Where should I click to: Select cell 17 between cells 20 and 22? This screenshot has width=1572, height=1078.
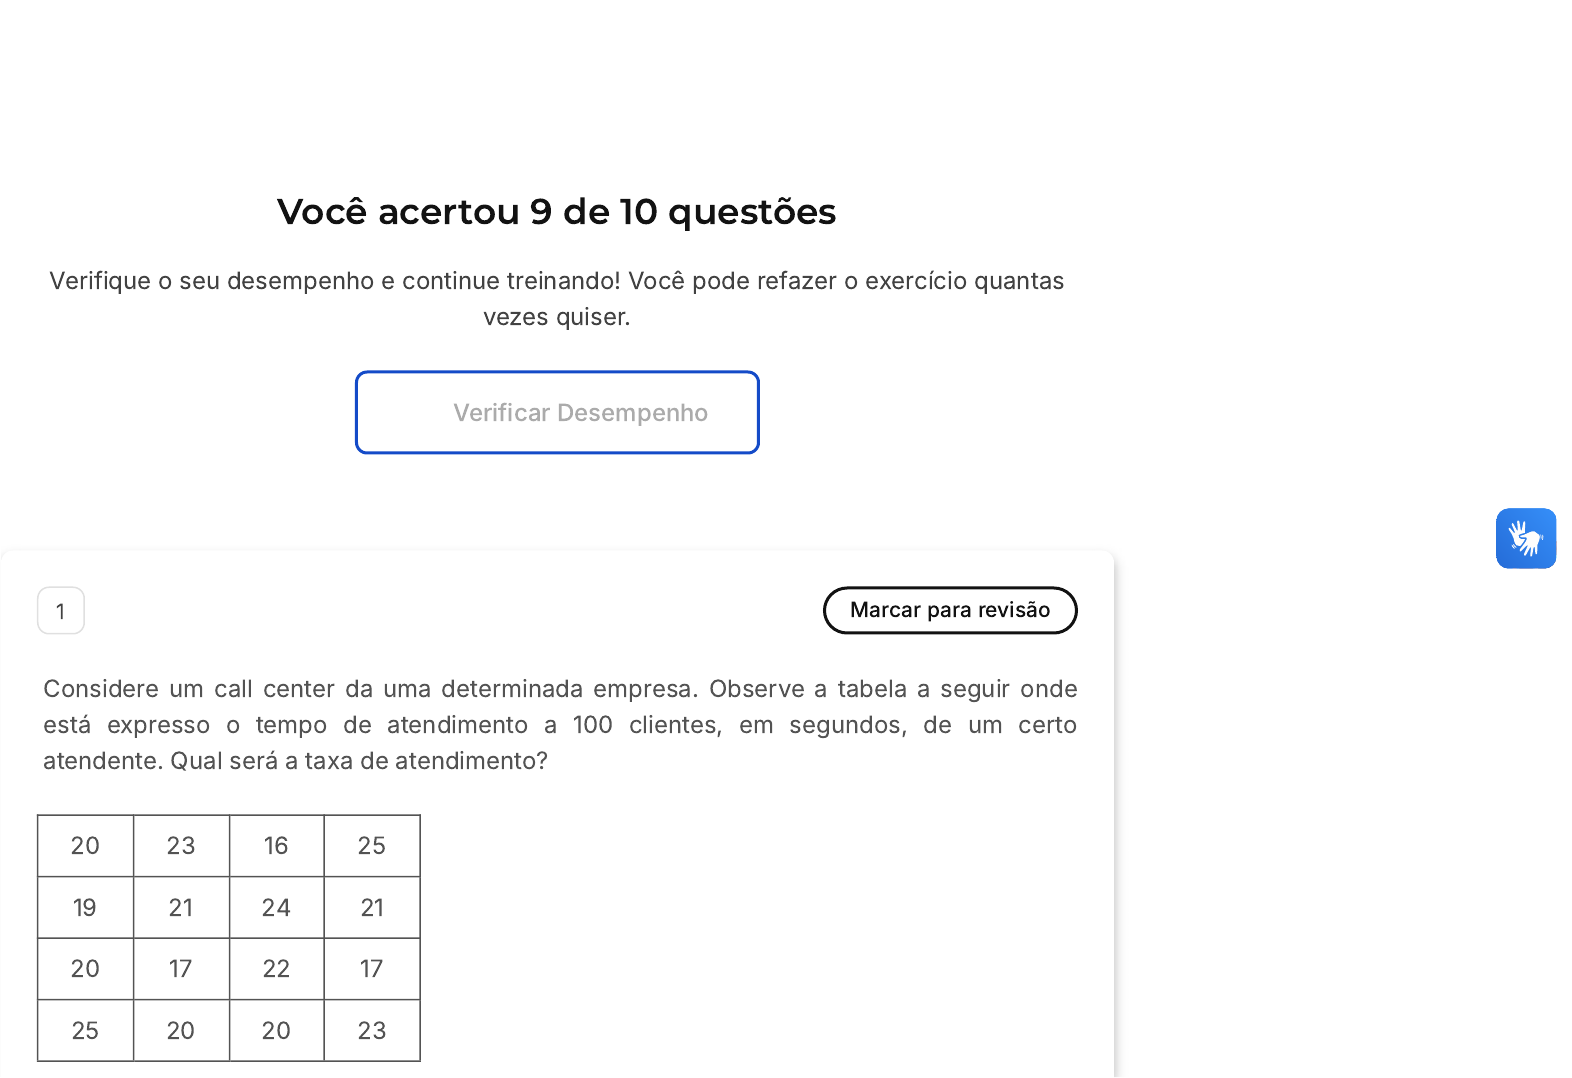pyautogui.click(x=182, y=969)
